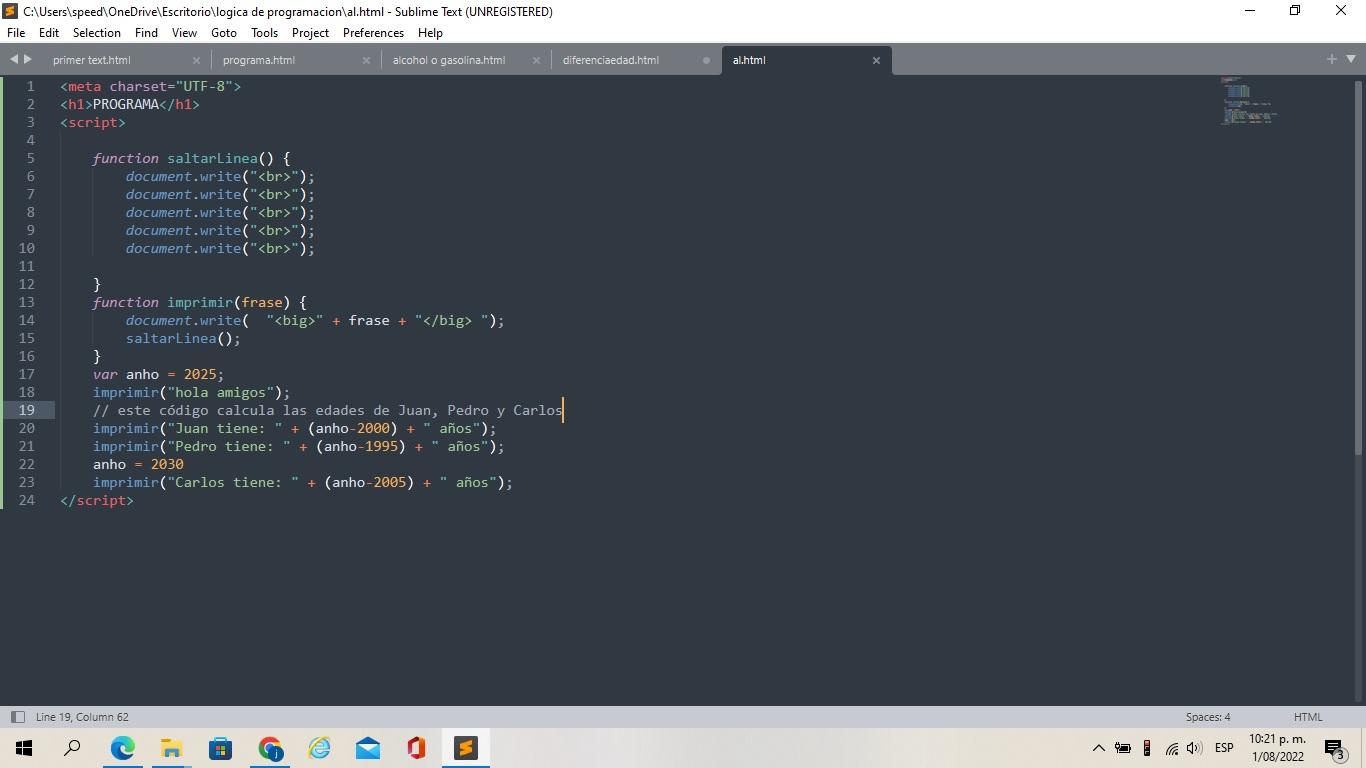Open the Project menu

pos(310,33)
